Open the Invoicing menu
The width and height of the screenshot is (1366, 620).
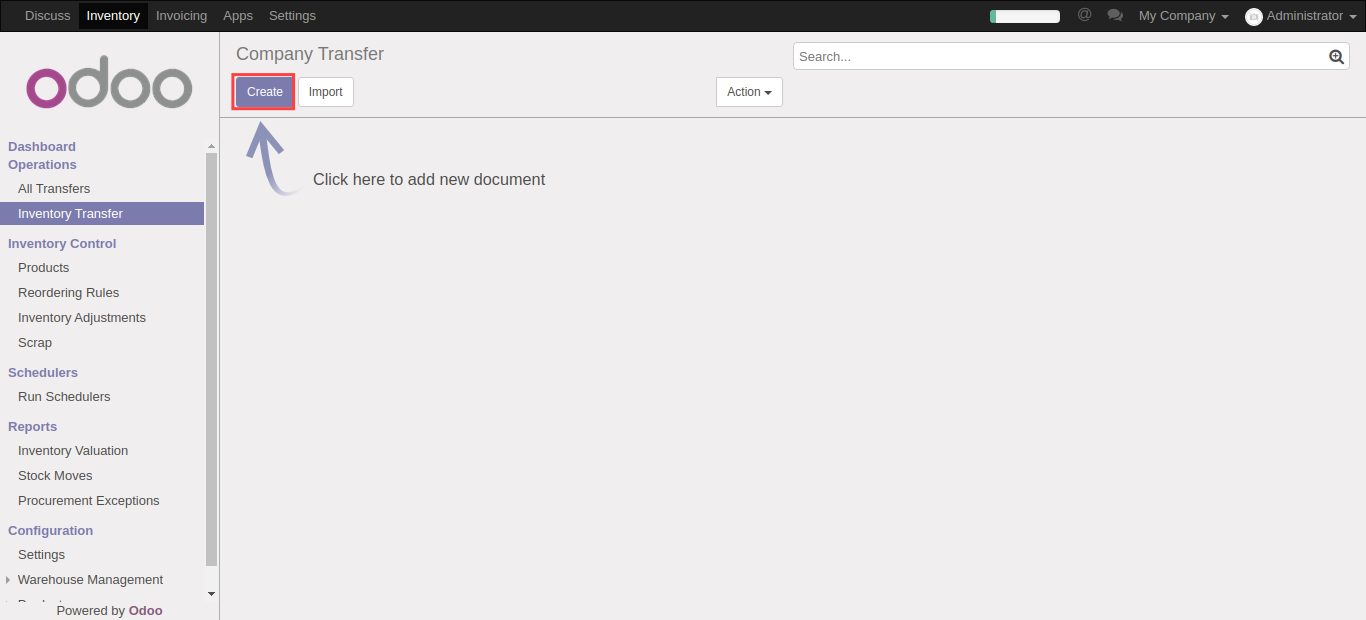pos(181,16)
